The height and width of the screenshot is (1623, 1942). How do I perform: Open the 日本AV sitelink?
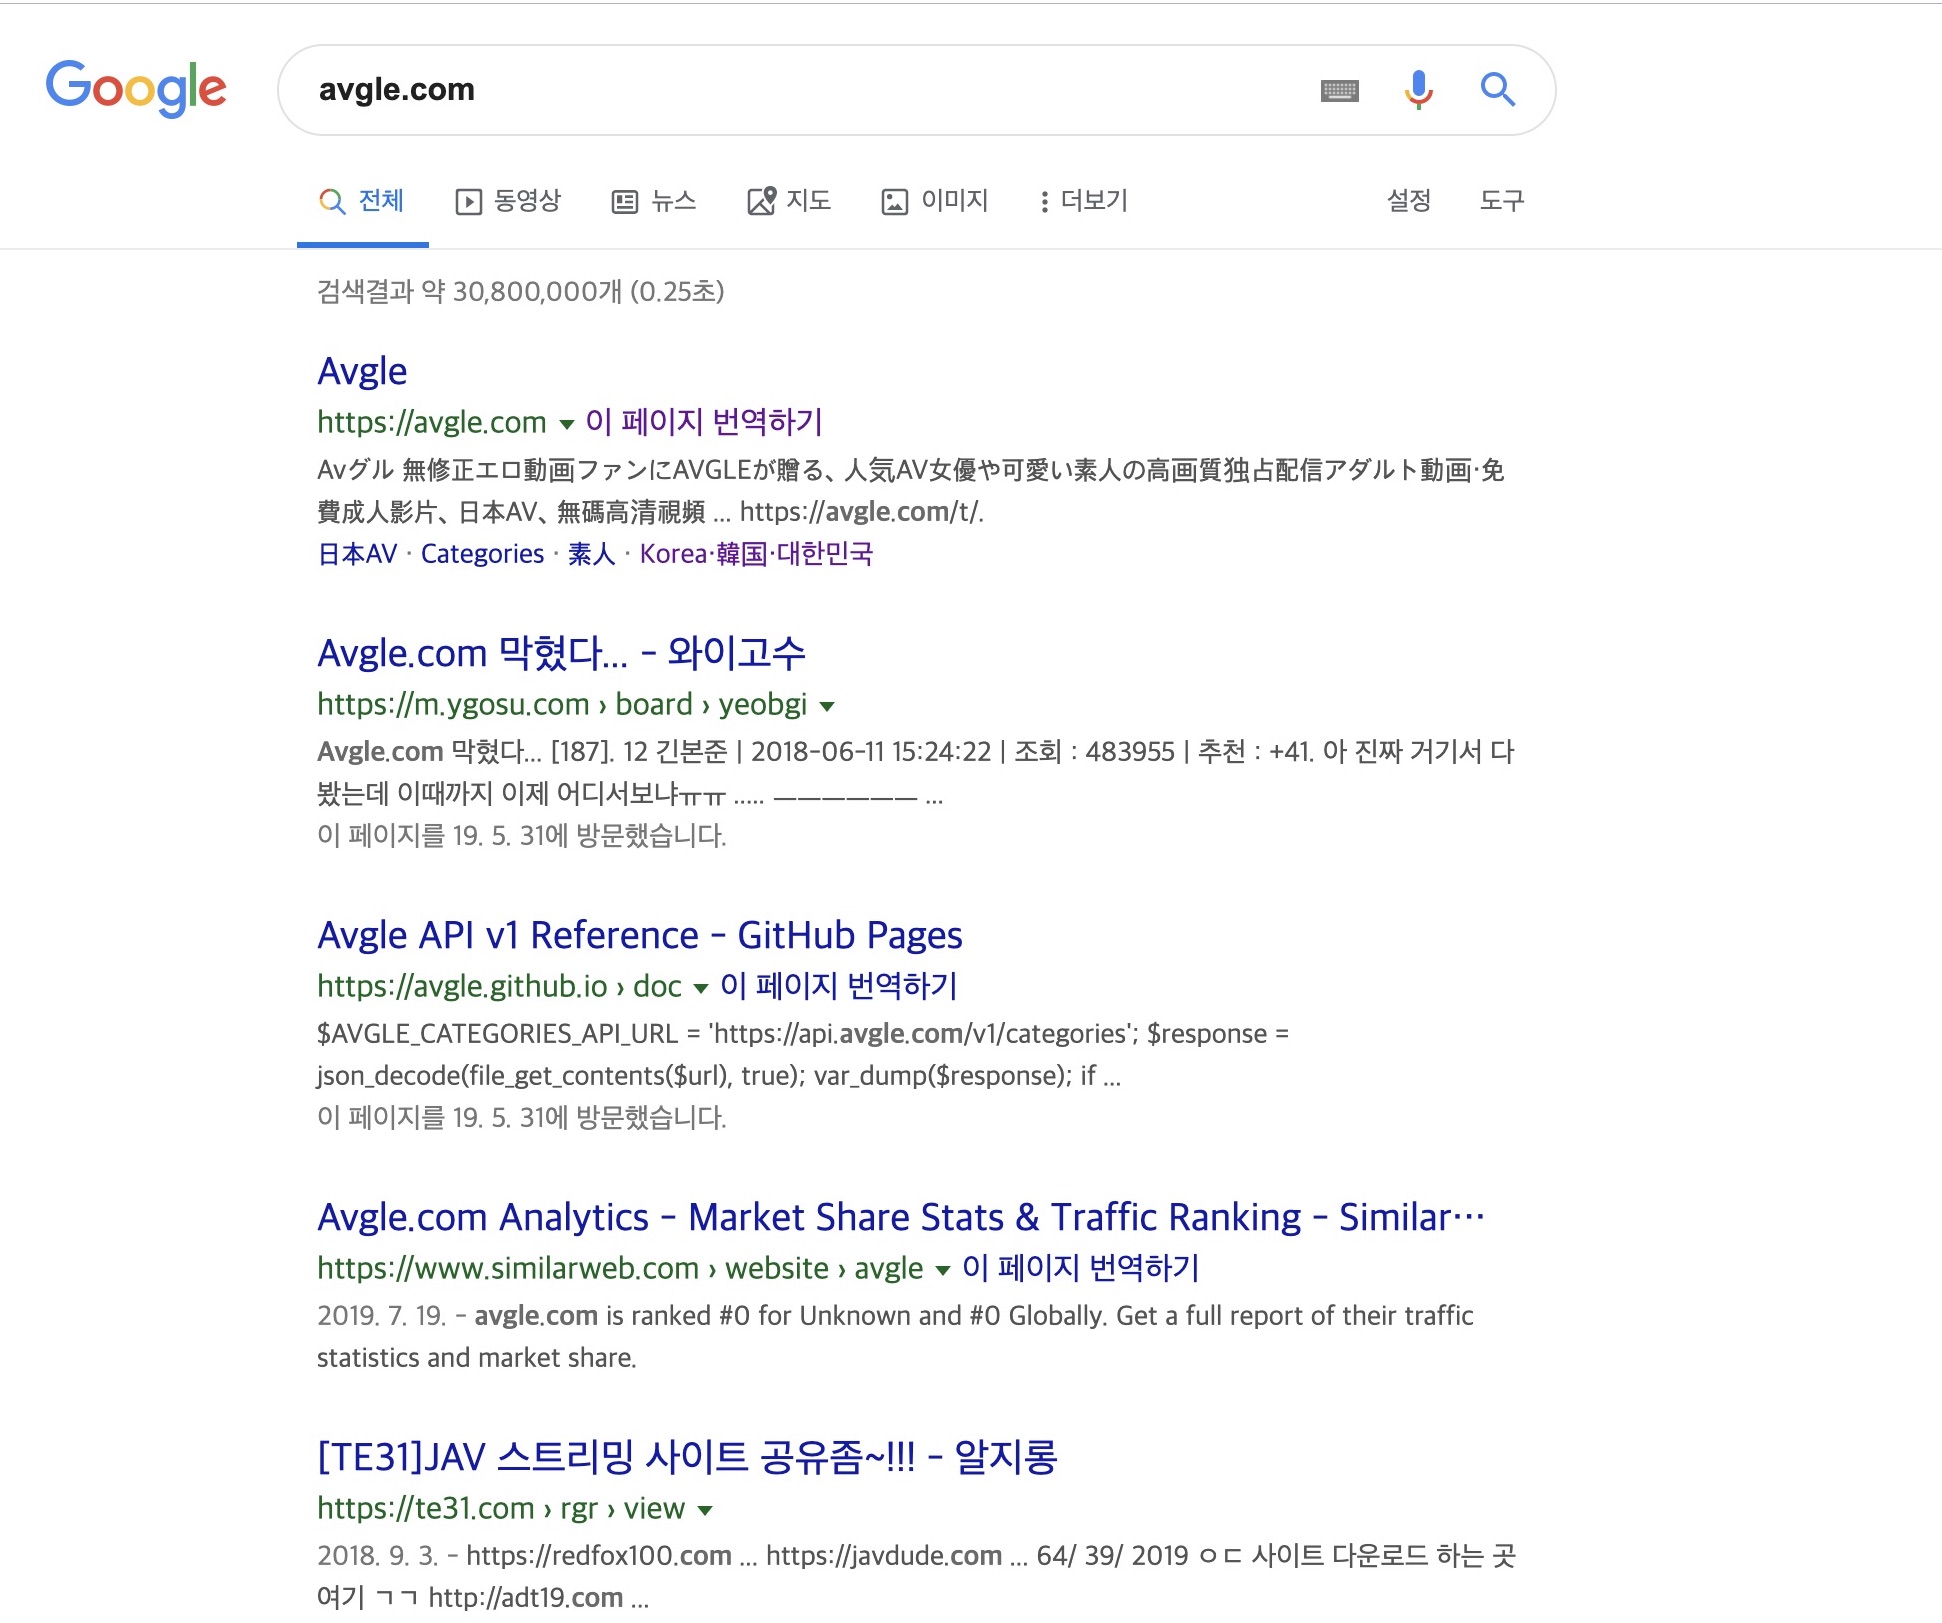coord(357,554)
